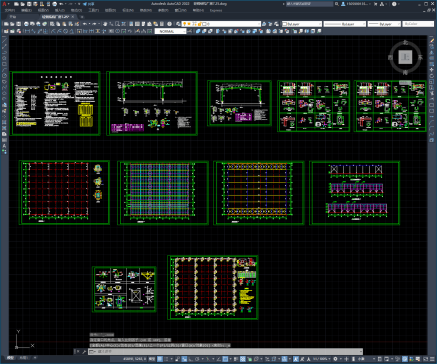
Task: Open Dimension Style icon beside NORMAL dropdown
Action: click(x=190, y=31)
